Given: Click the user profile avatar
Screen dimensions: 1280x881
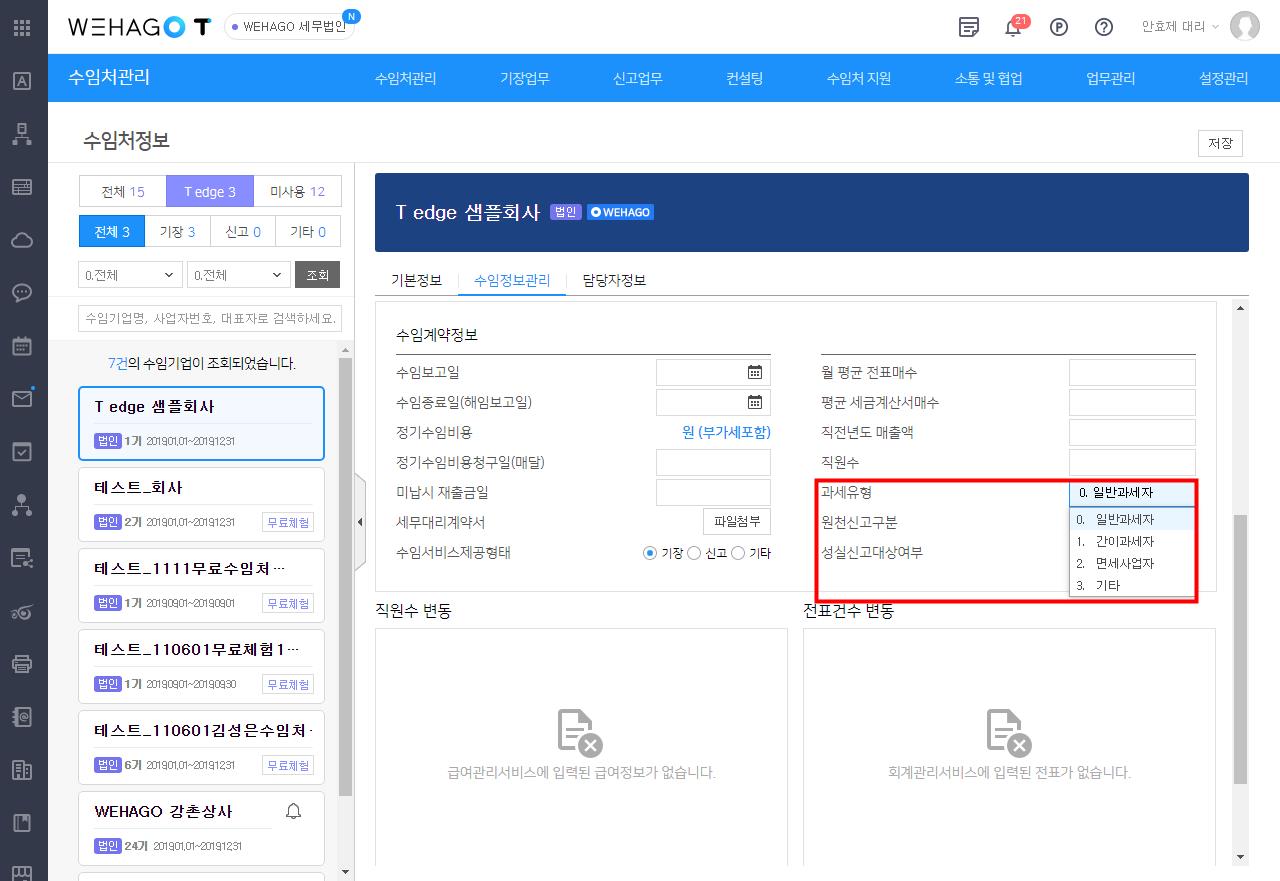Looking at the screenshot, I should pos(1244,27).
